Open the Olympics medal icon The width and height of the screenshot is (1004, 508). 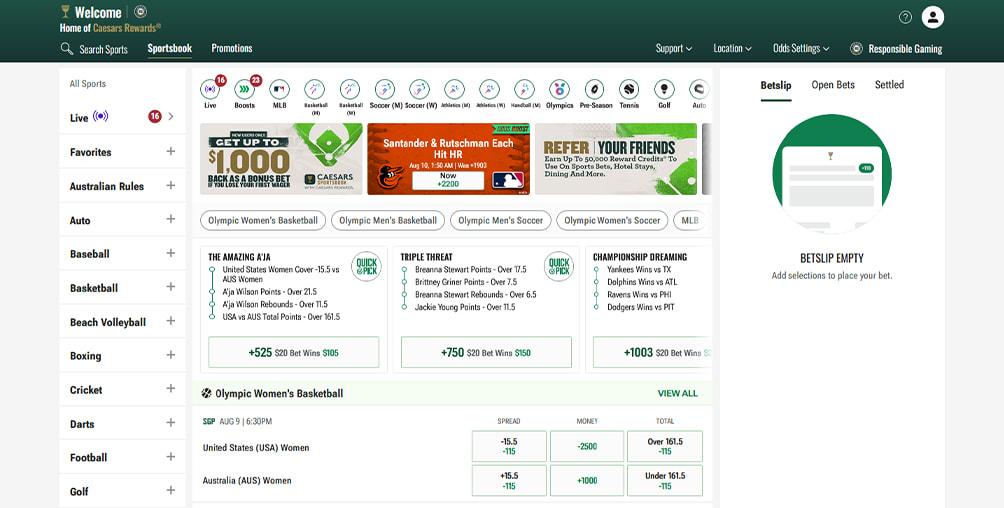(x=559, y=90)
